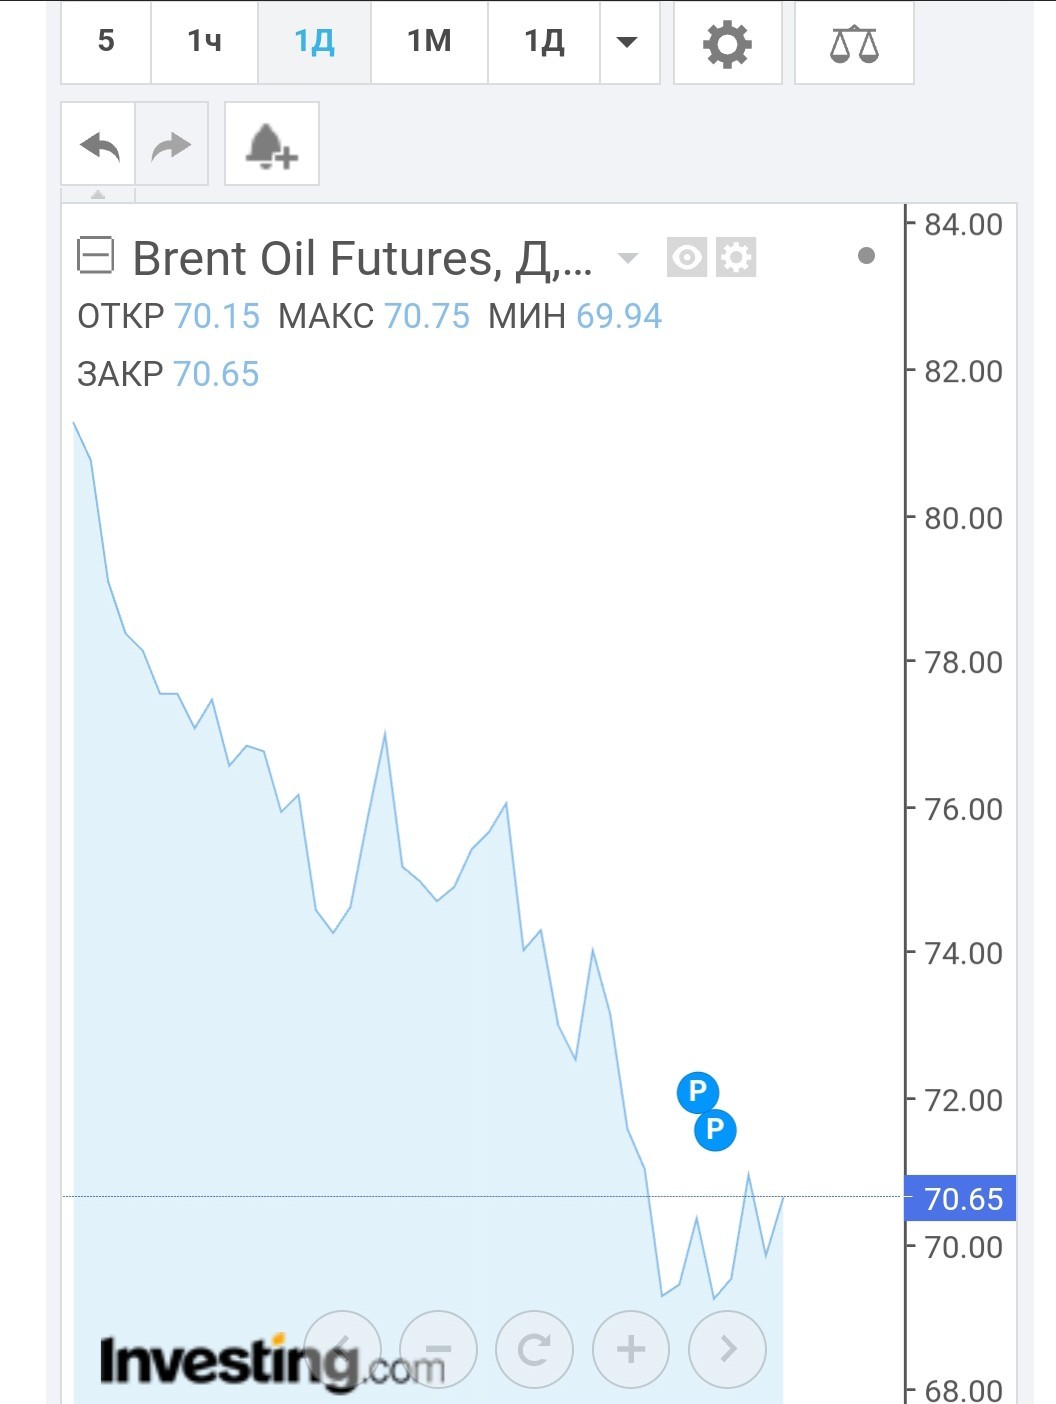Screen dimensions: 1056x1404
Task: Reset chart view with circular arrow
Action: (535, 1349)
